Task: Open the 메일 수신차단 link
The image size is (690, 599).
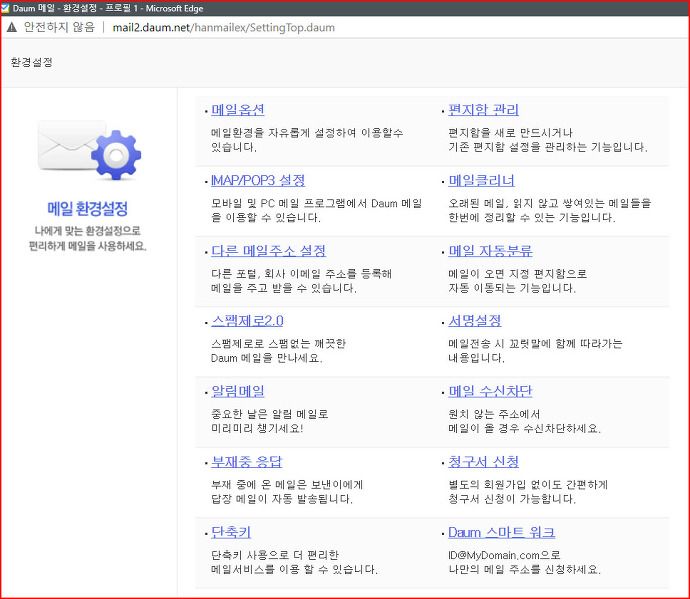Action: point(490,391)
